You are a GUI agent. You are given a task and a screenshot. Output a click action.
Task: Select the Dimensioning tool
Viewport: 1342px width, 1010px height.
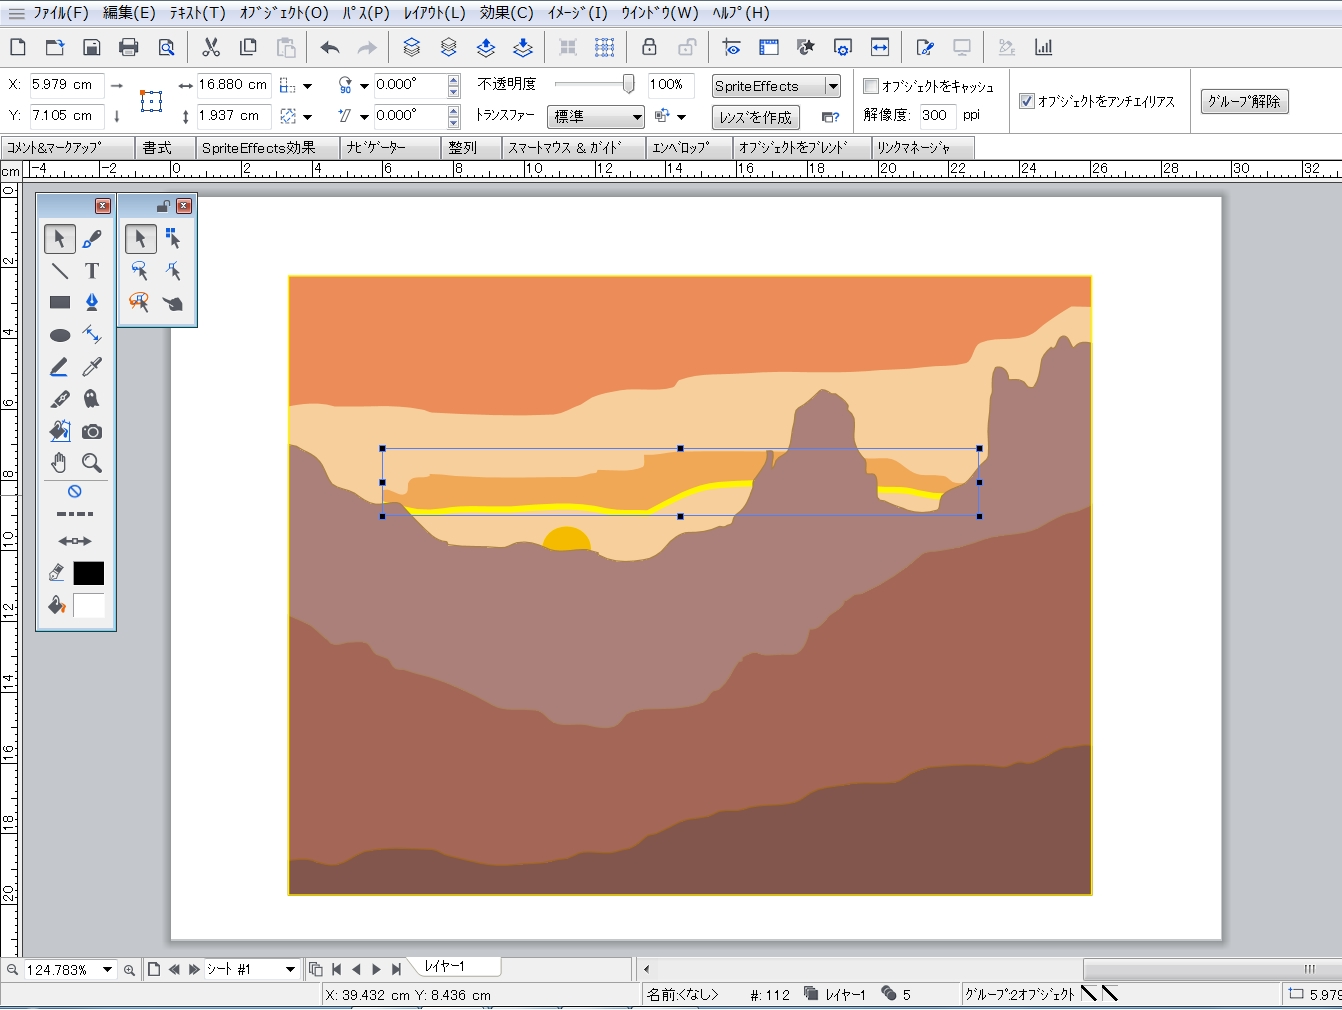pos(92,335)
